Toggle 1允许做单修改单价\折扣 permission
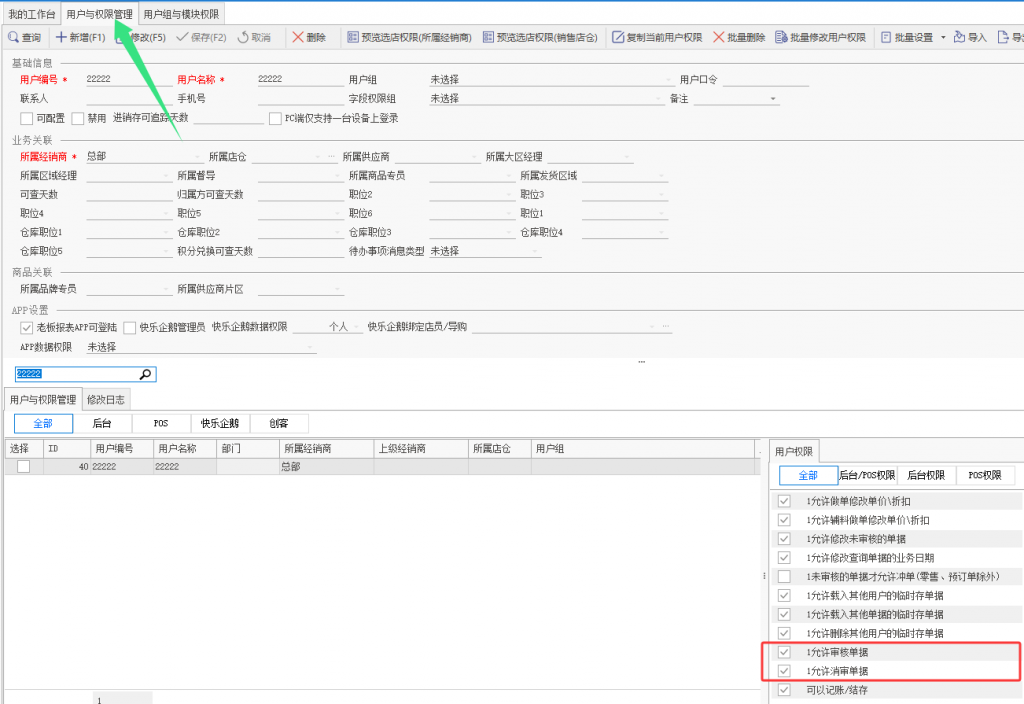The width and height of the screenshot is (1024, 704). (784, 501)
